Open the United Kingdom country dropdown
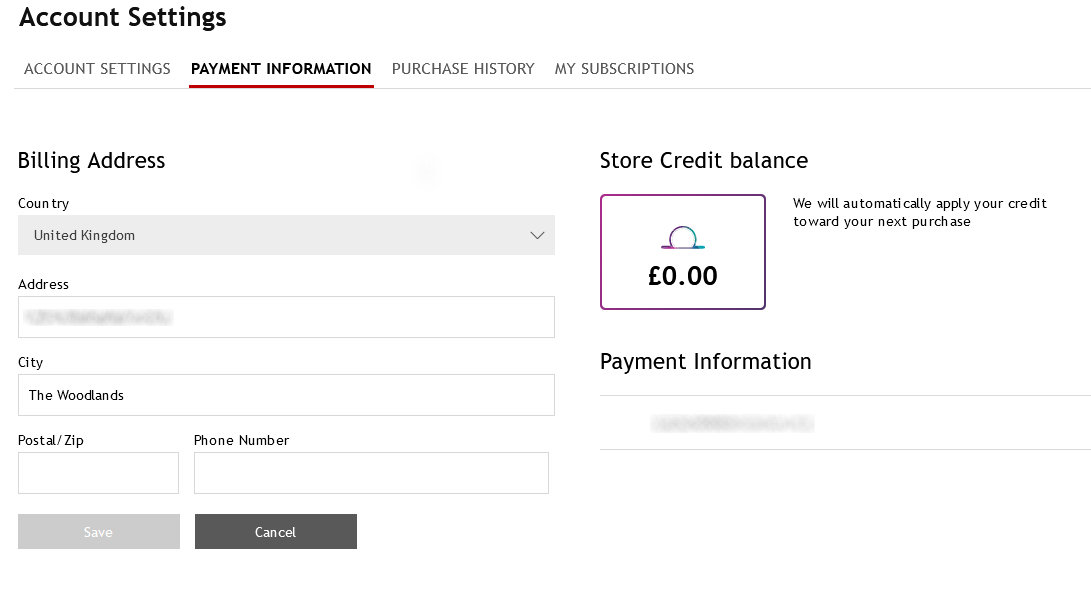This screenshot has height=600, width=1091. tap(286, 236)
